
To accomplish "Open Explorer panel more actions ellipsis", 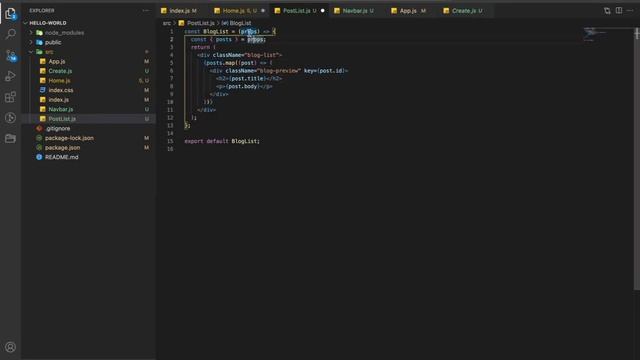I will (146, 11).
